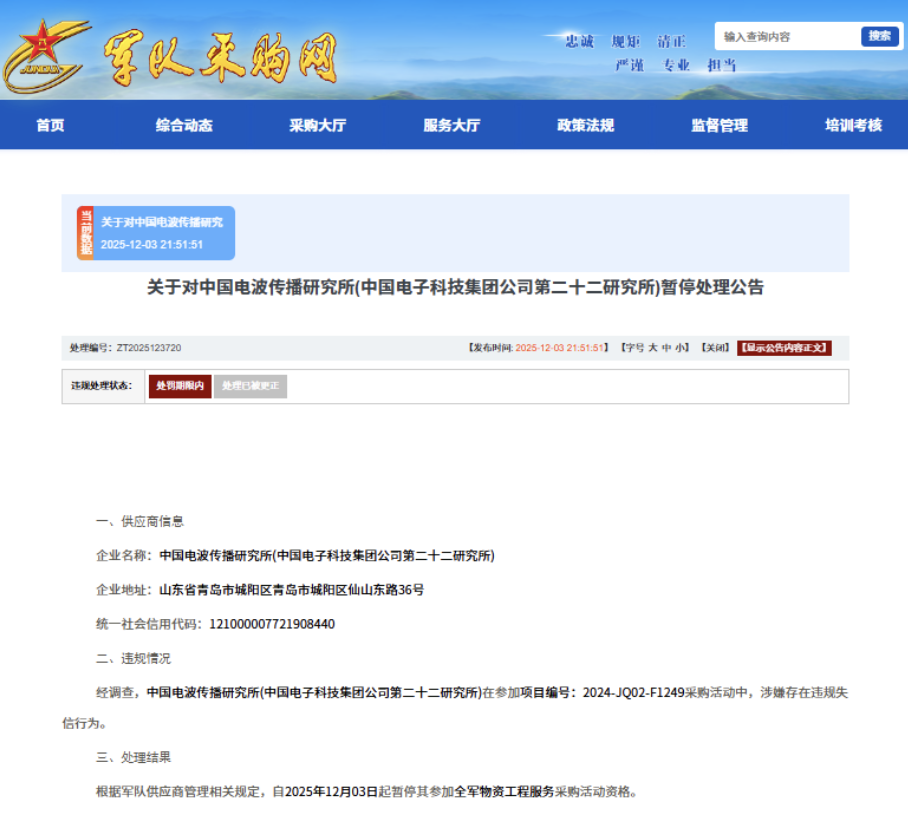
Task: Set font size to 中 (medium)
Action: [666, 348]
